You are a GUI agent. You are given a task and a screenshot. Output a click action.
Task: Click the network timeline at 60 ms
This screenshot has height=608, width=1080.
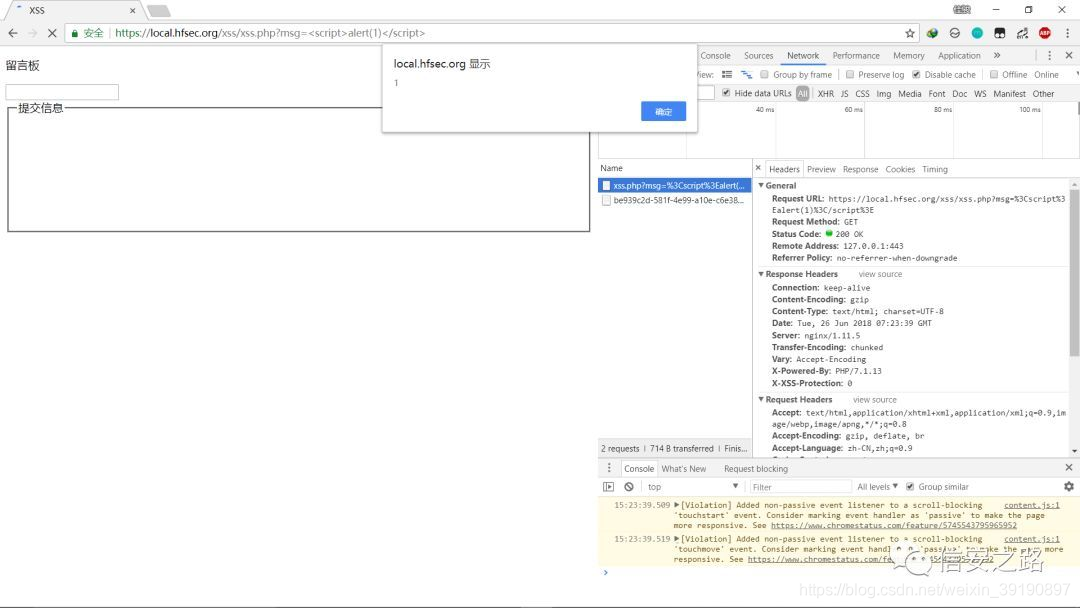point(853,109)
